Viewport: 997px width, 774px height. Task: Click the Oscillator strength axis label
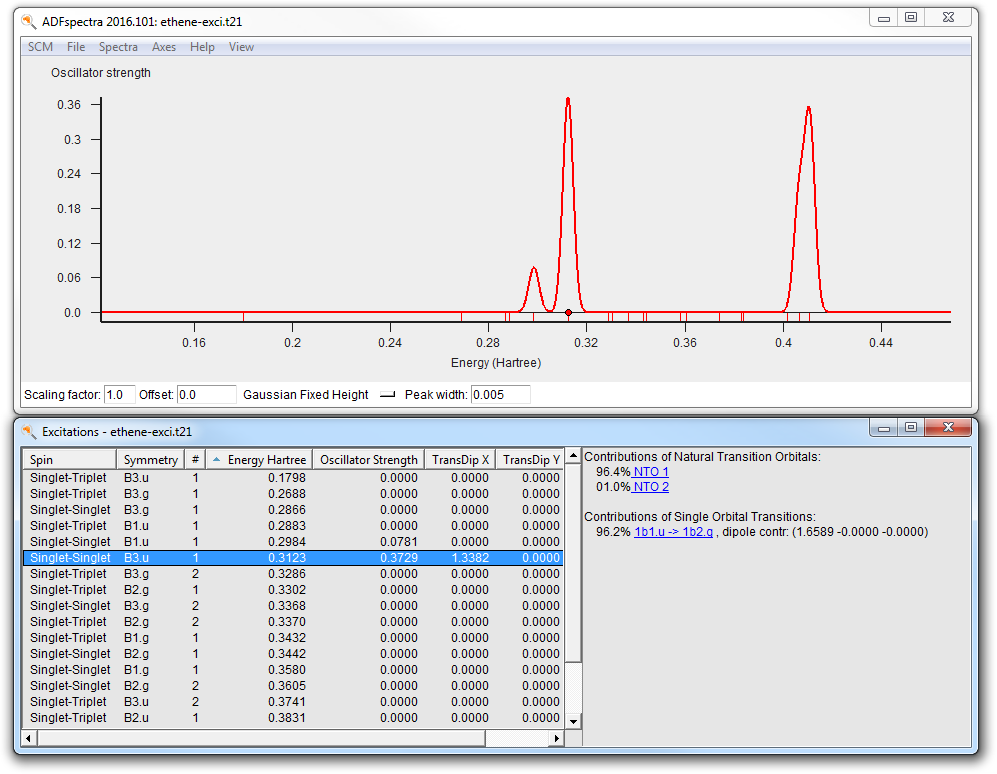tap(100, 73)
